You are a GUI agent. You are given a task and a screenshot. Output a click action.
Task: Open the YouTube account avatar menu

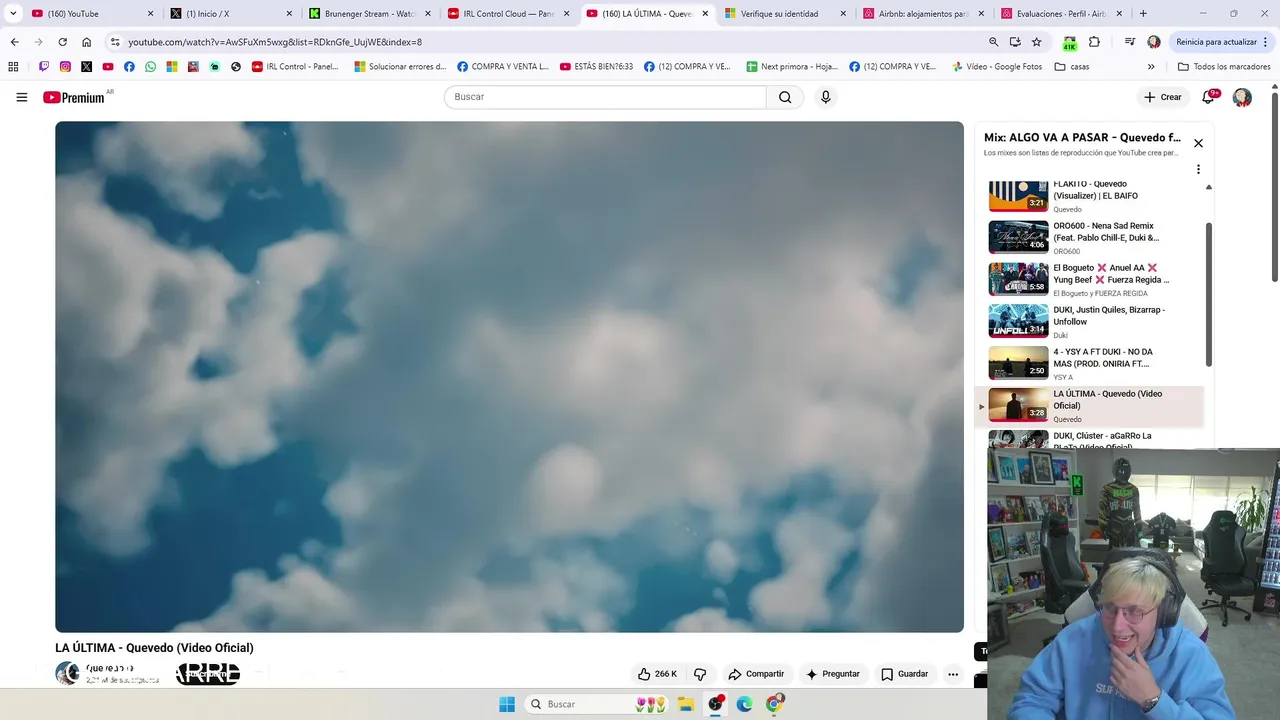pos(1242,97)
